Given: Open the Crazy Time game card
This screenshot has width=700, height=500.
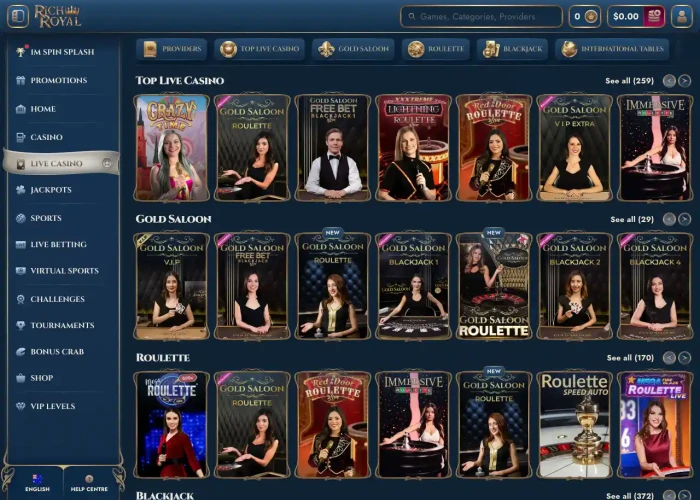Looking at the screenshot, I should click(x=171, y=148).
